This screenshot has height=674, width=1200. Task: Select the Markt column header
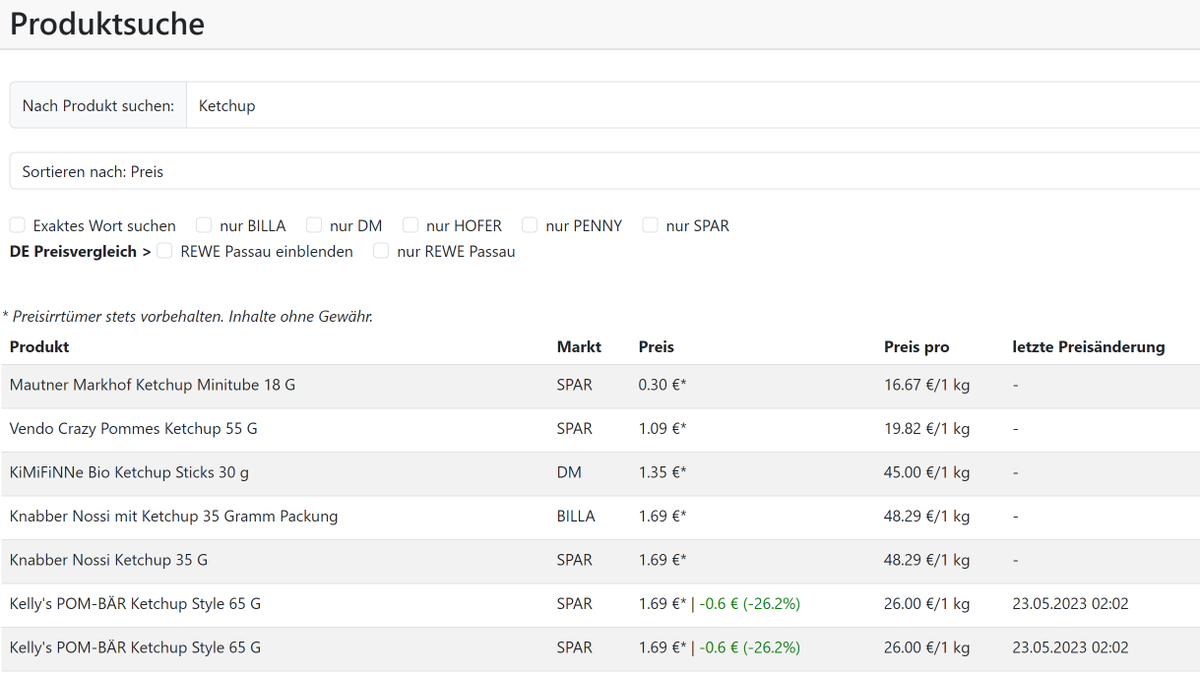point(579,347)
